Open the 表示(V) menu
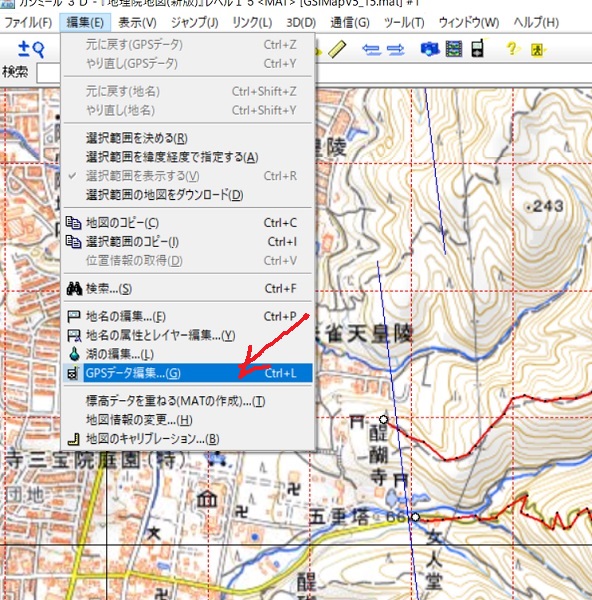 137,23
